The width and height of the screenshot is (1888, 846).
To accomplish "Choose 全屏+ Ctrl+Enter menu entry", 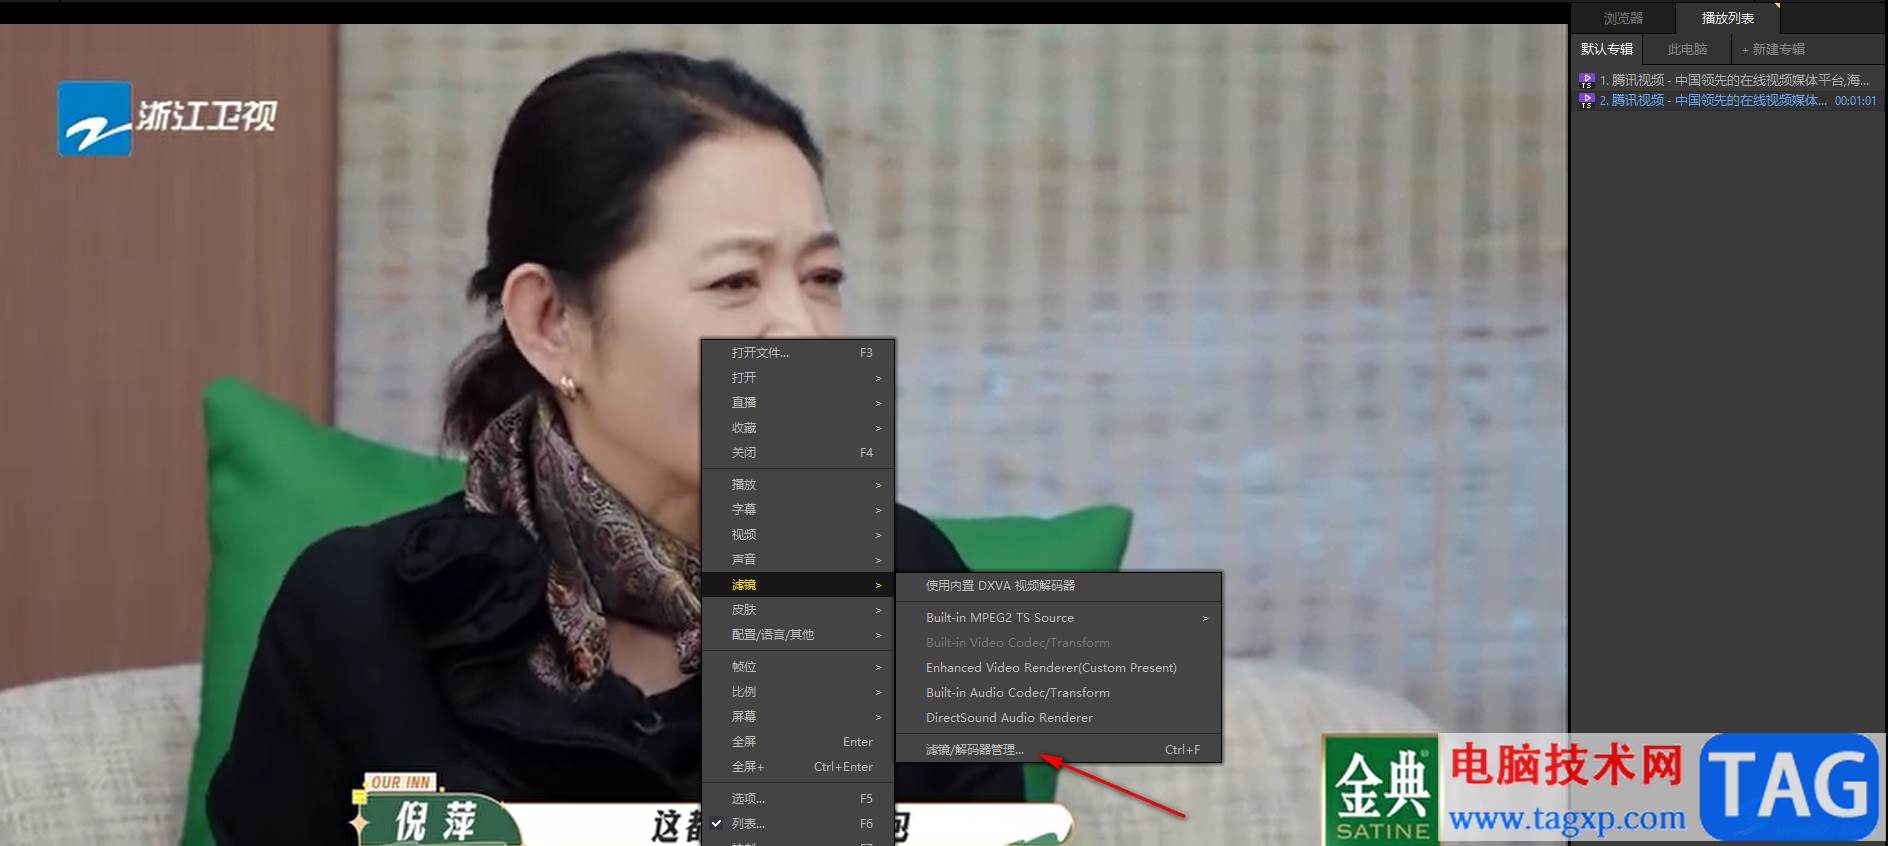I will tap(797, 767).
